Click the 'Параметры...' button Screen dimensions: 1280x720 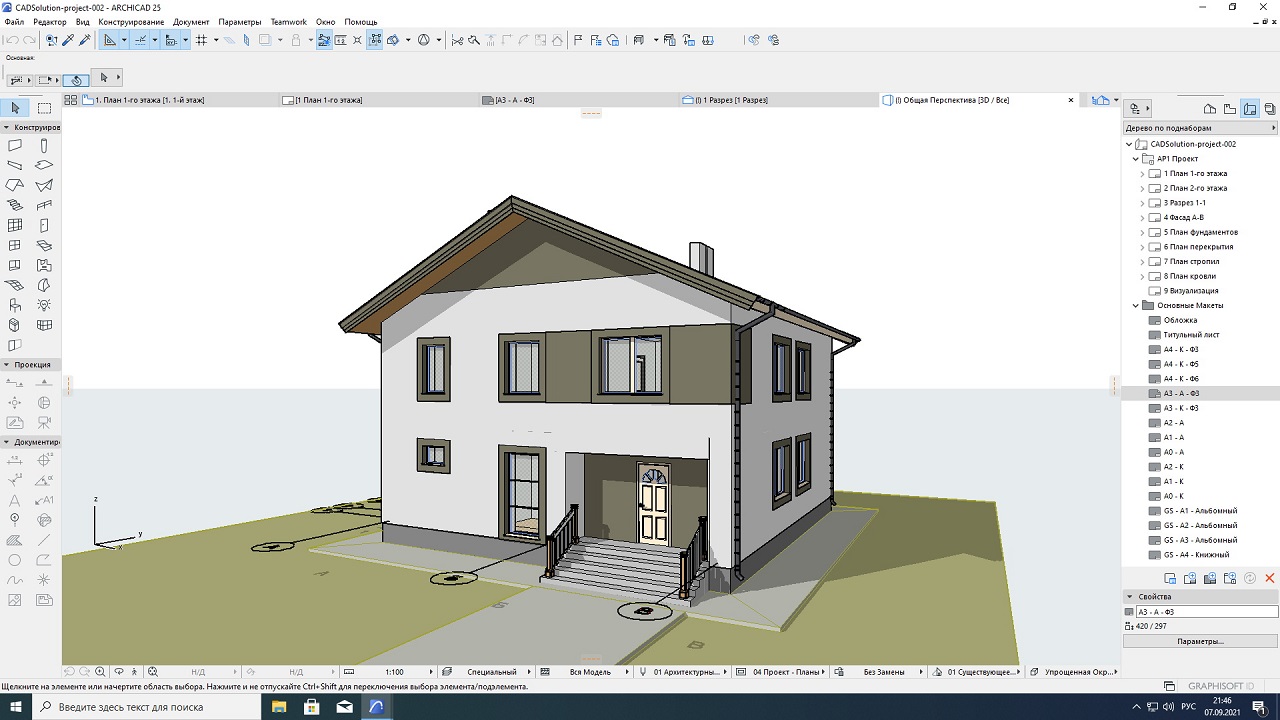(1200, 641)
